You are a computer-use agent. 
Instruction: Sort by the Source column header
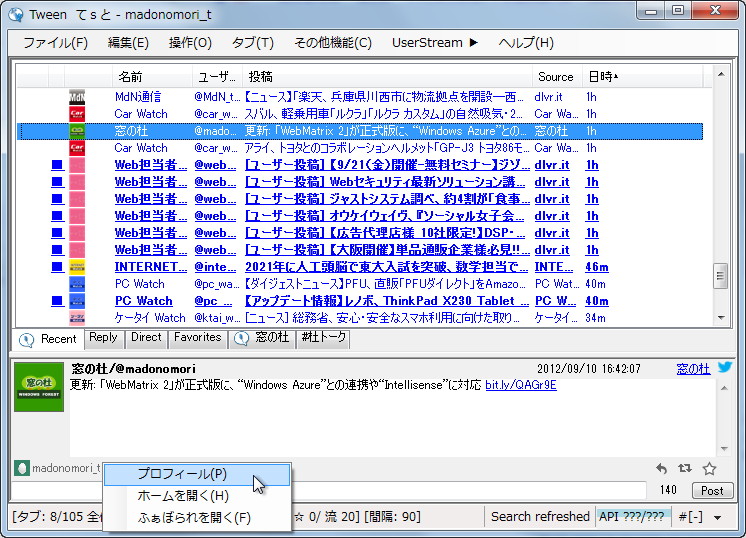point(557,77)
